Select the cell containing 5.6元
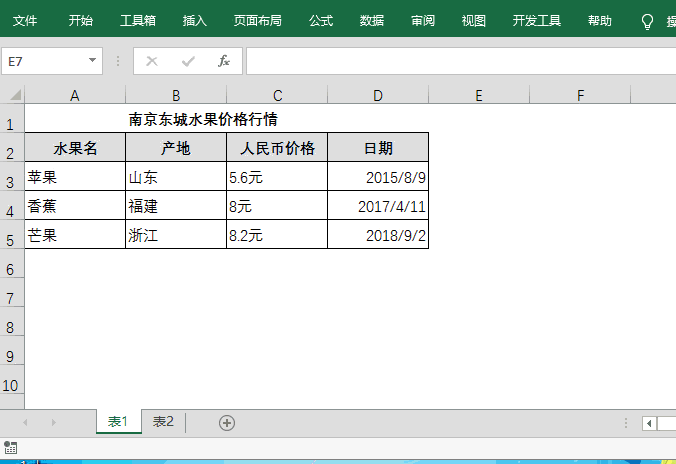The height and width of the screenshot is (464, 676). (277, 178)
